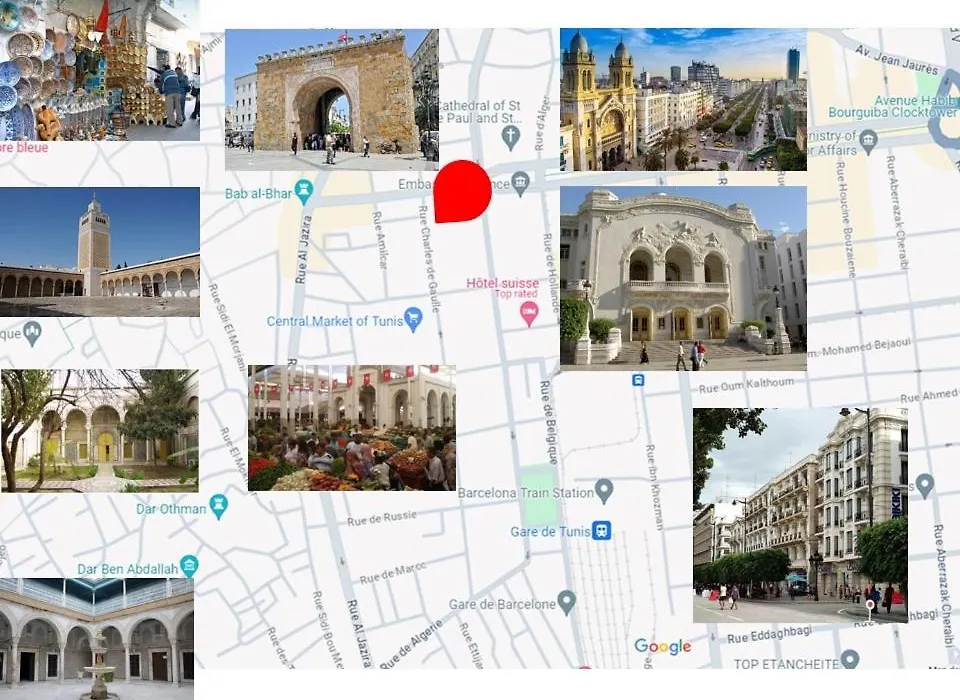Click the Central Market of Tunis label
The width and height of the screenshot is (960, 700).
pyautogui.click(x=335, y=321)
